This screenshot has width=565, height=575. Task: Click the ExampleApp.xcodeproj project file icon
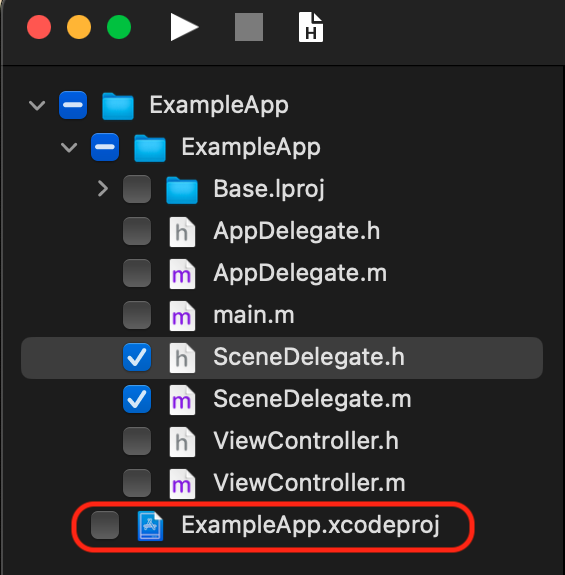(x=150, y=525)
